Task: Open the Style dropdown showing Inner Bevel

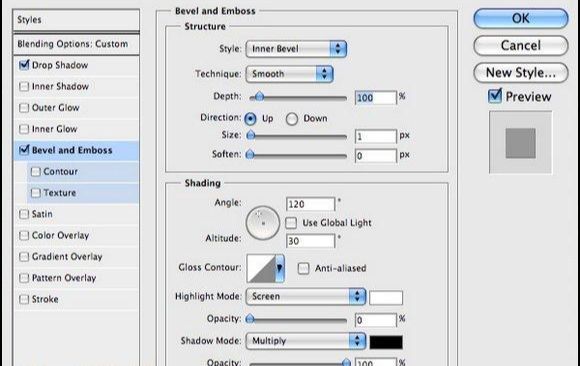Action: coord(296,49)
